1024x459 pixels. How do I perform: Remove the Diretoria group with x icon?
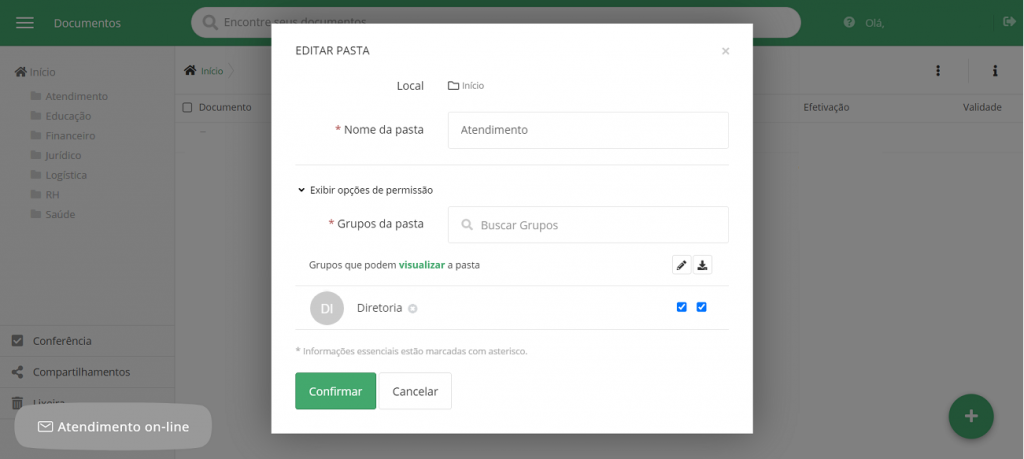tap(412, 309)
